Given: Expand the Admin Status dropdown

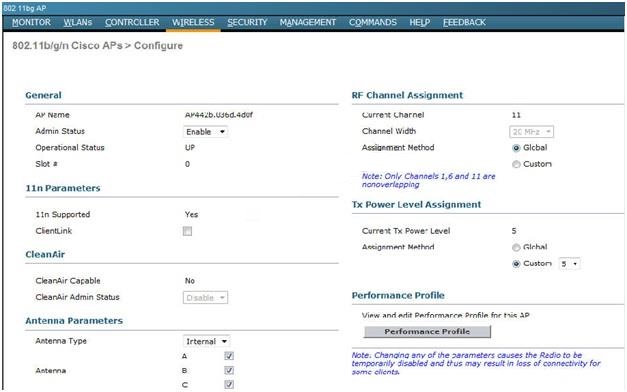Looking at the screenshot, I should click(206, 132).
